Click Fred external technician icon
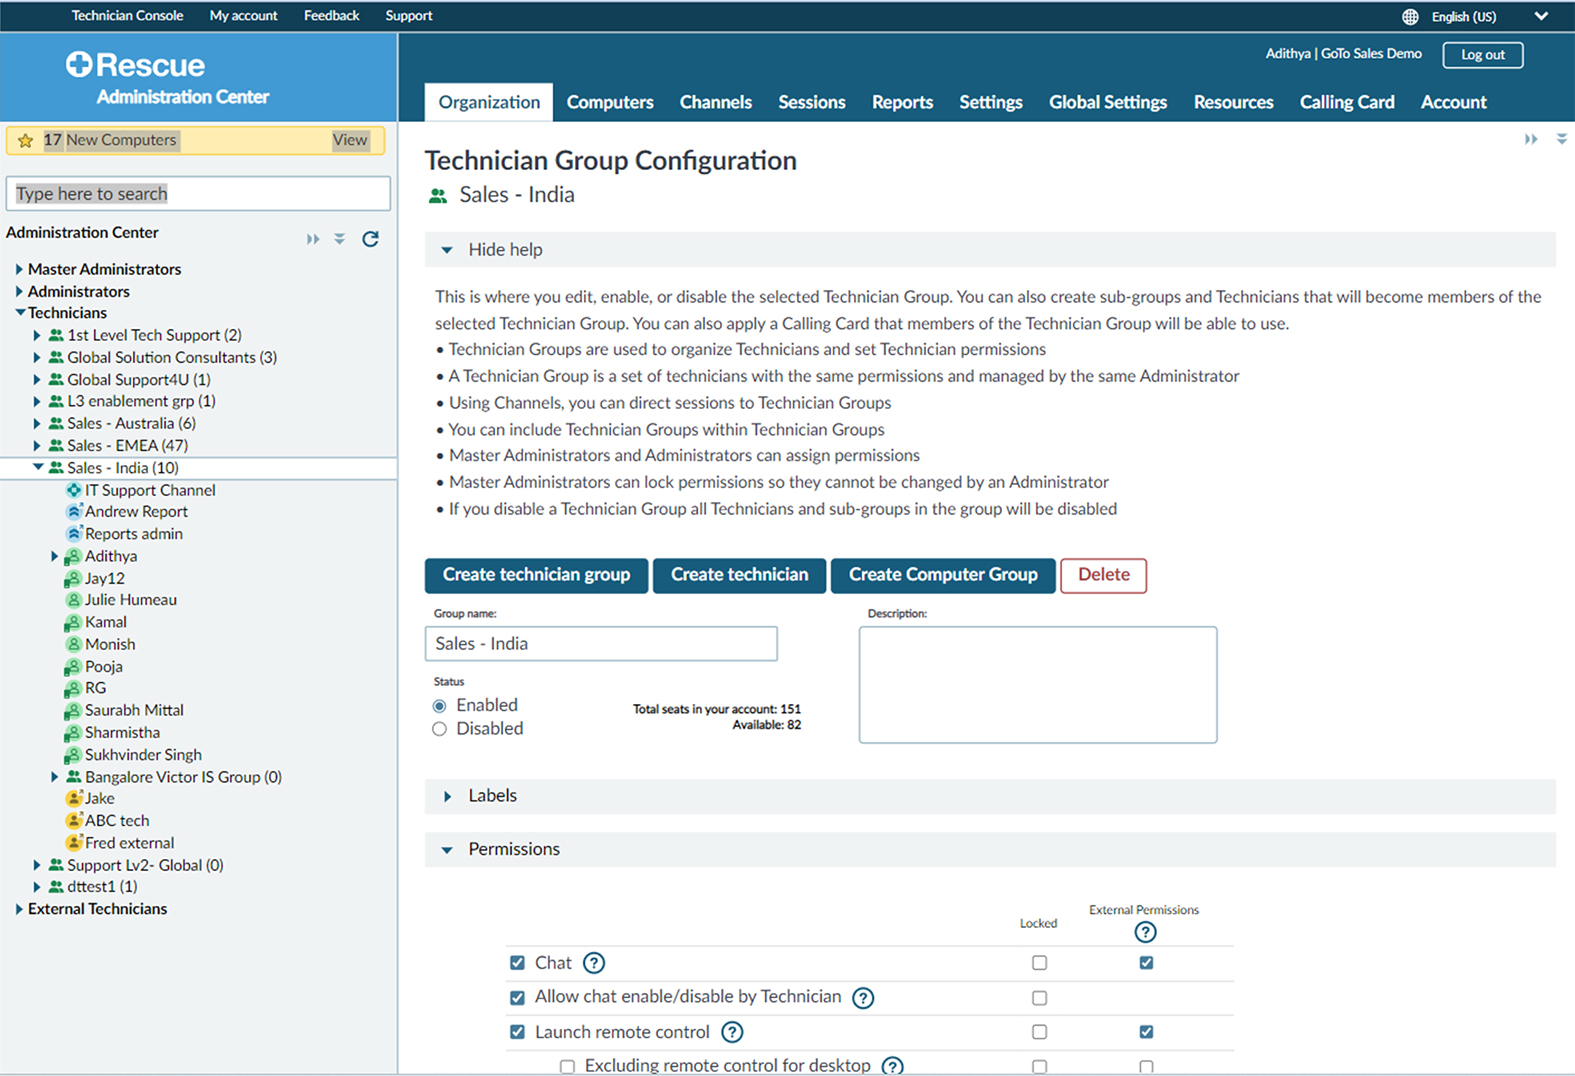1575x1076 pixels. [x=74, y=842]
